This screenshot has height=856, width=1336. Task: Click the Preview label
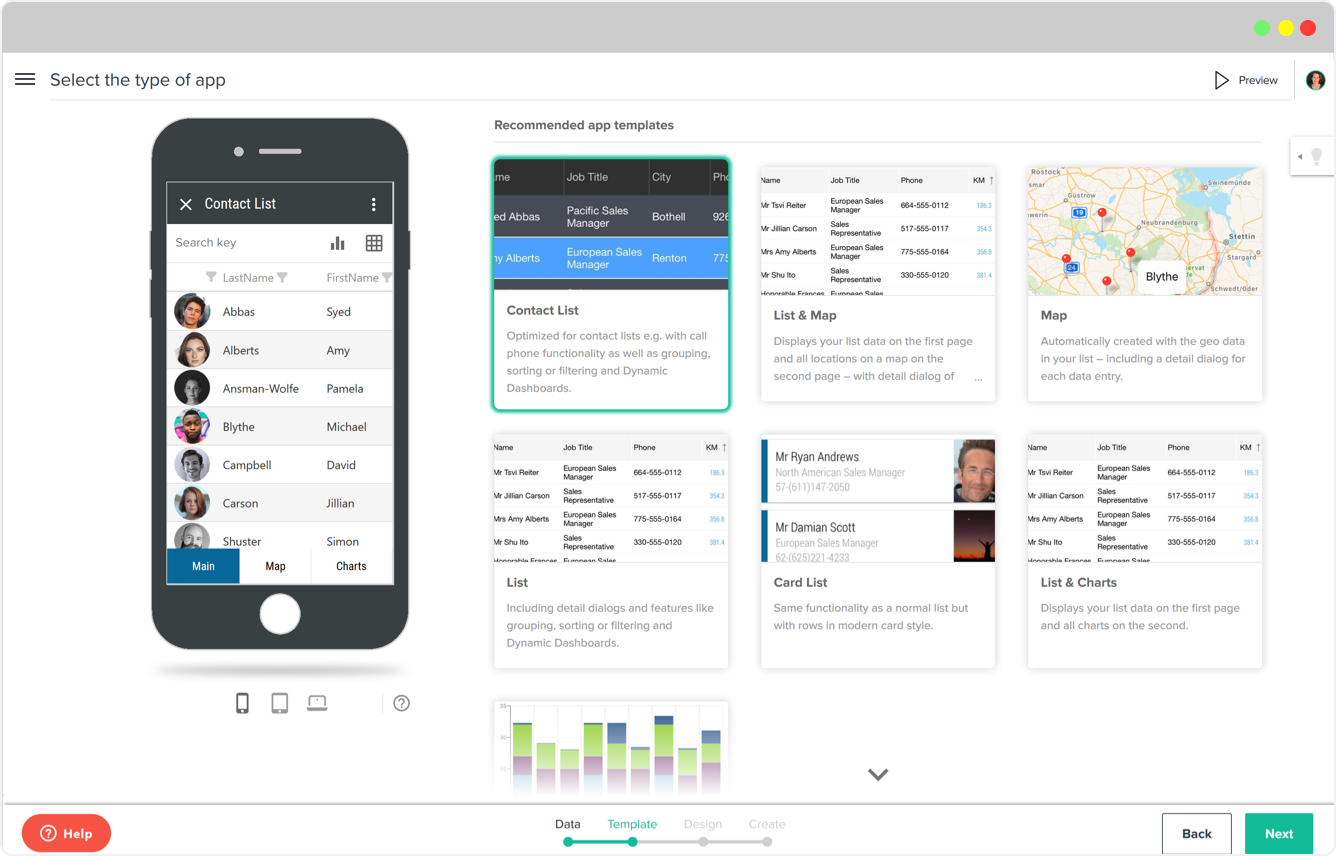1258,80
